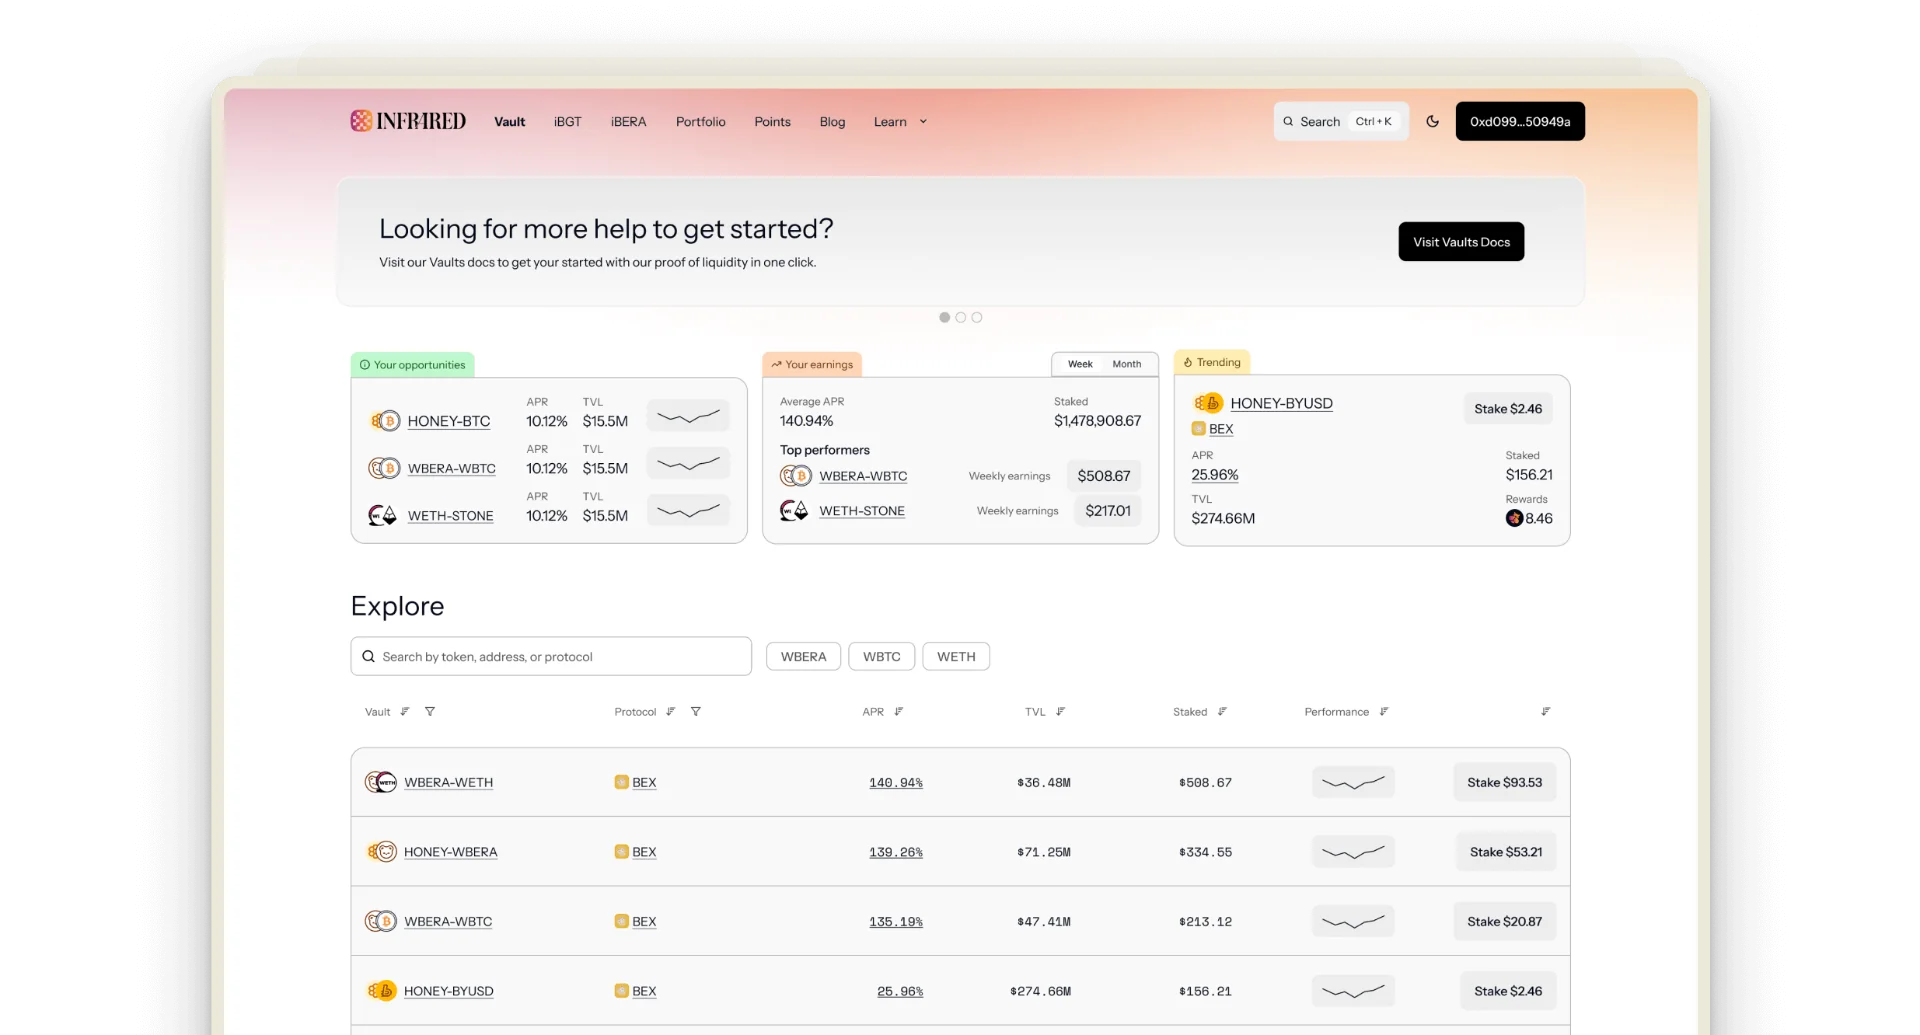
Task: Click Stake $2.46 in Trending card
Action: coord(1508,408)
